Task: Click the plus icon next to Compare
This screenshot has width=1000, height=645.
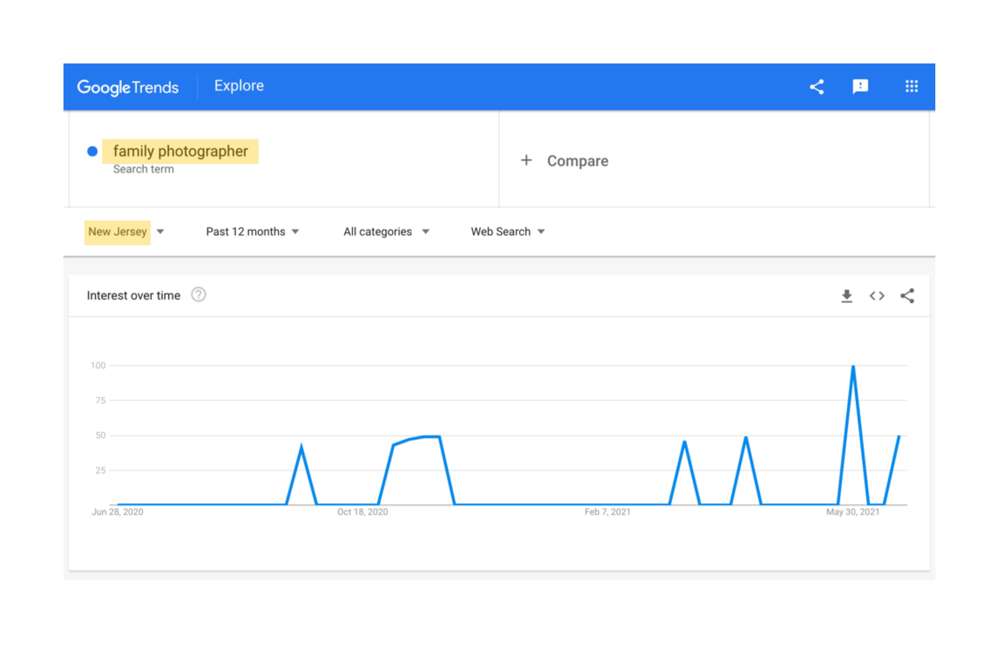Action: coord(526,160)
